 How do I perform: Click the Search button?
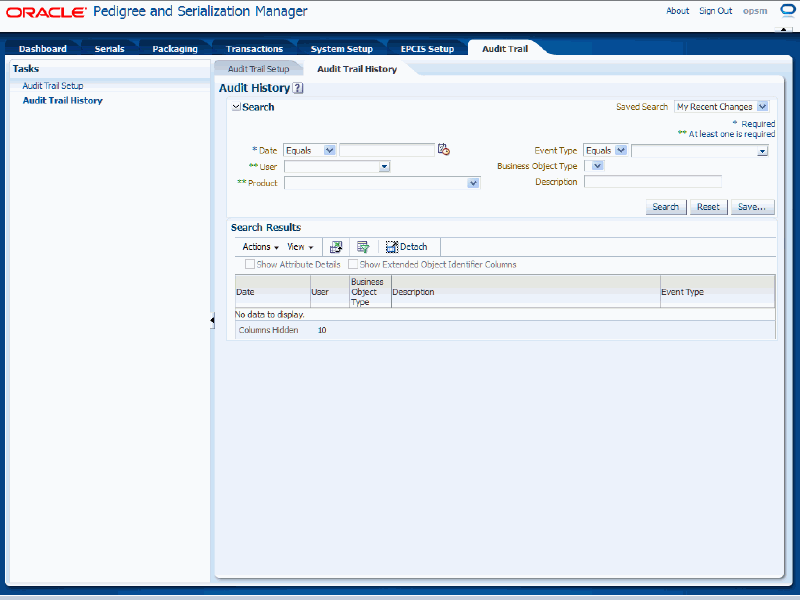pyautogui.click(x=666, y=207)
